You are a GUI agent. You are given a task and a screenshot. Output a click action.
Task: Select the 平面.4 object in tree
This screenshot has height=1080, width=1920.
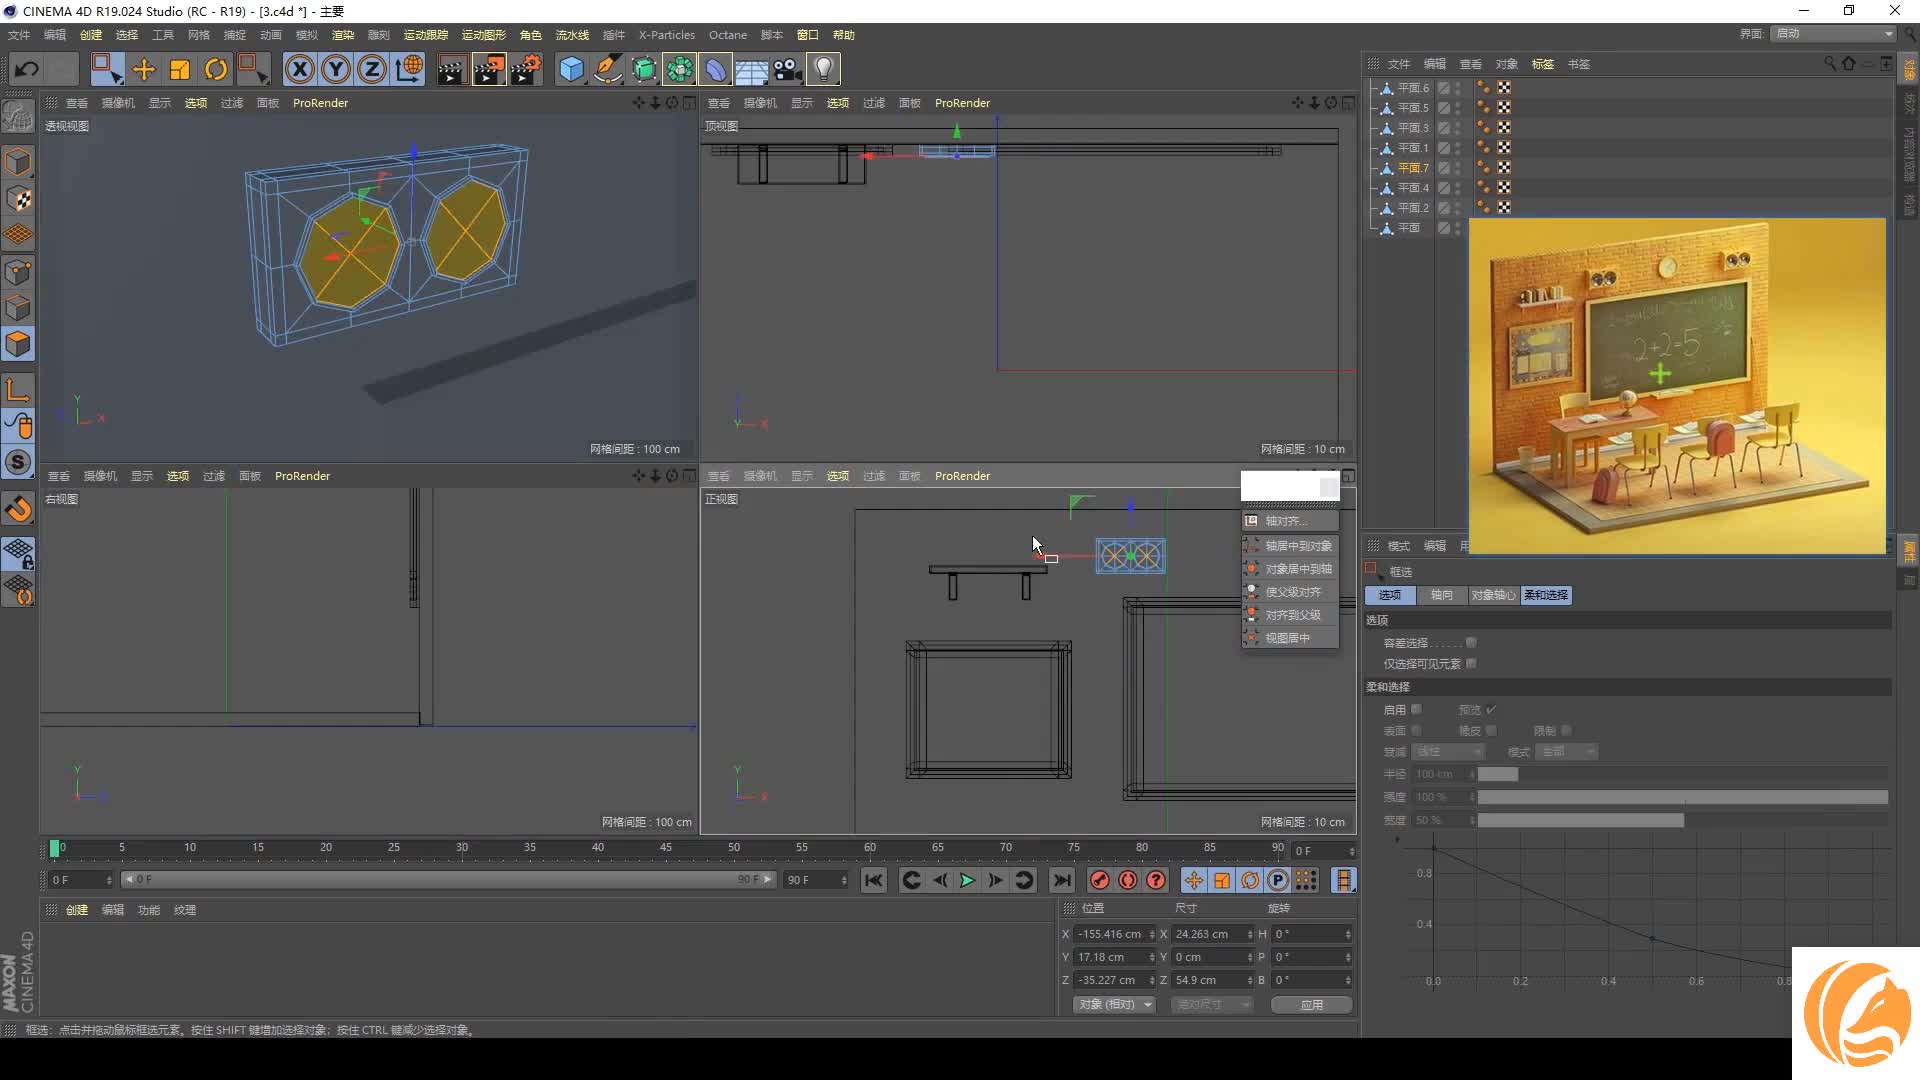click(1412, 188)
